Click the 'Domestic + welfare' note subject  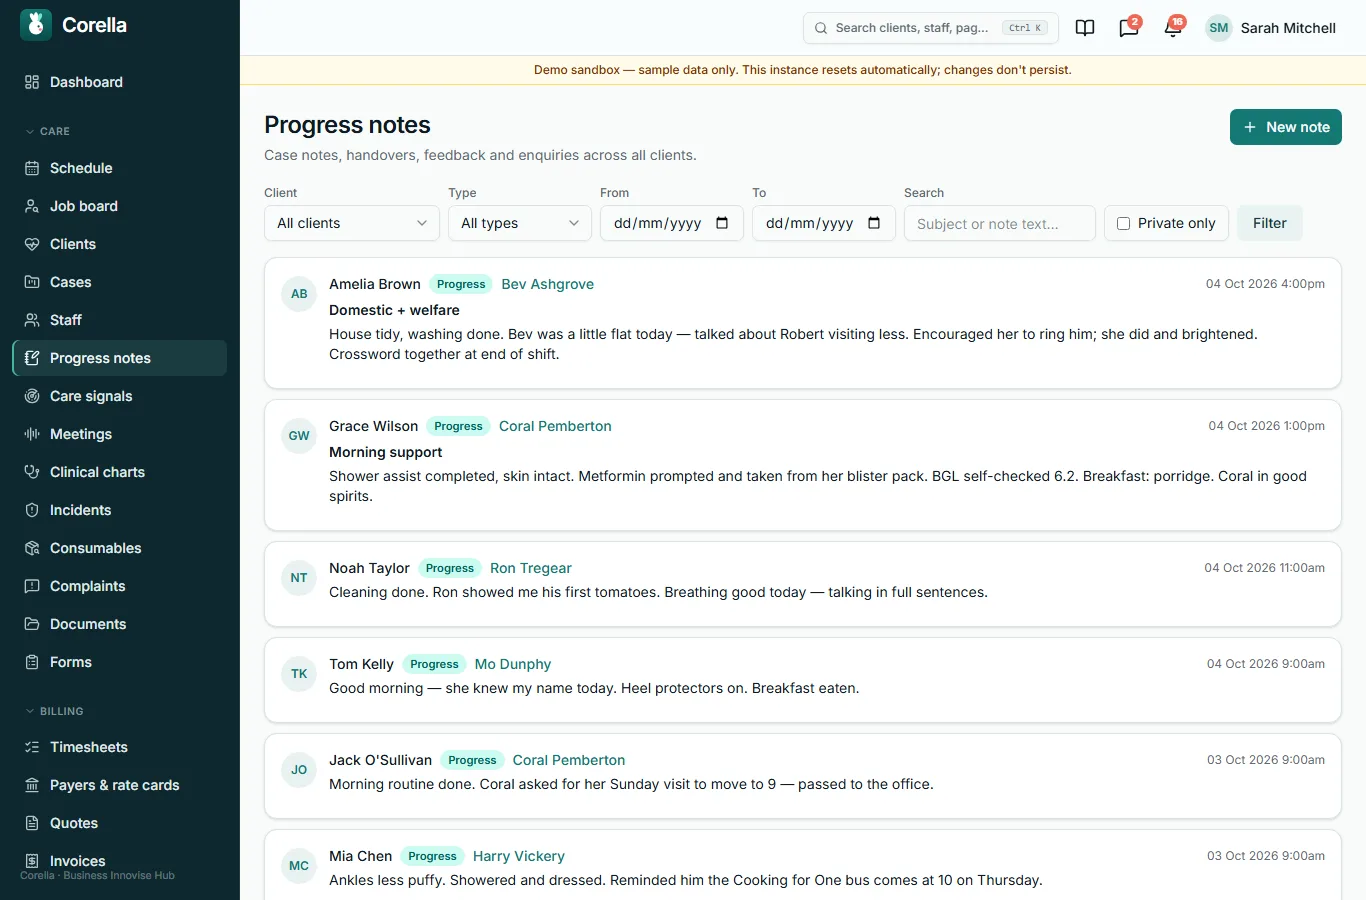click(x=394, y=310)
